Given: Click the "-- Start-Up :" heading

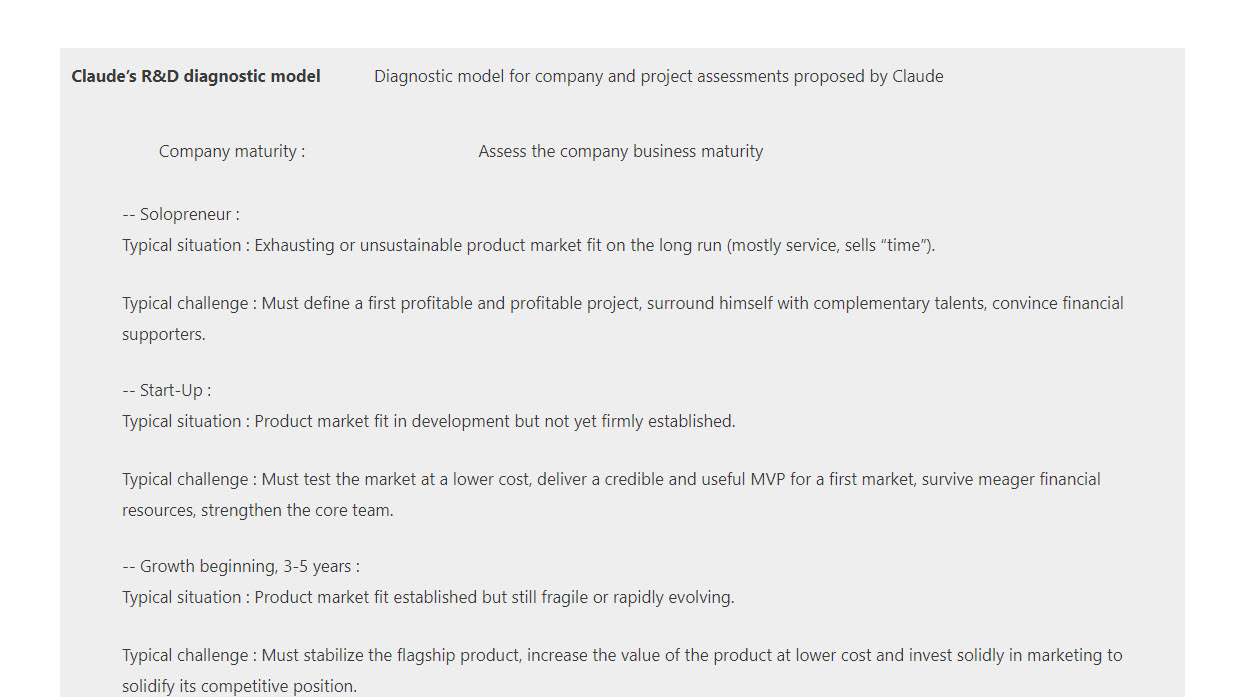Looking at the screenshot, I should [x=167, y=390].
